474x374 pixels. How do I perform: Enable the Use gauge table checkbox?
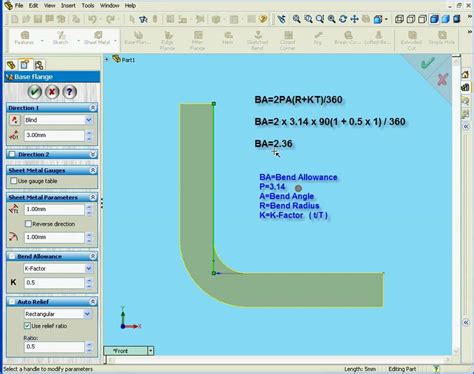pyautogui.click(x=14, y=181)
